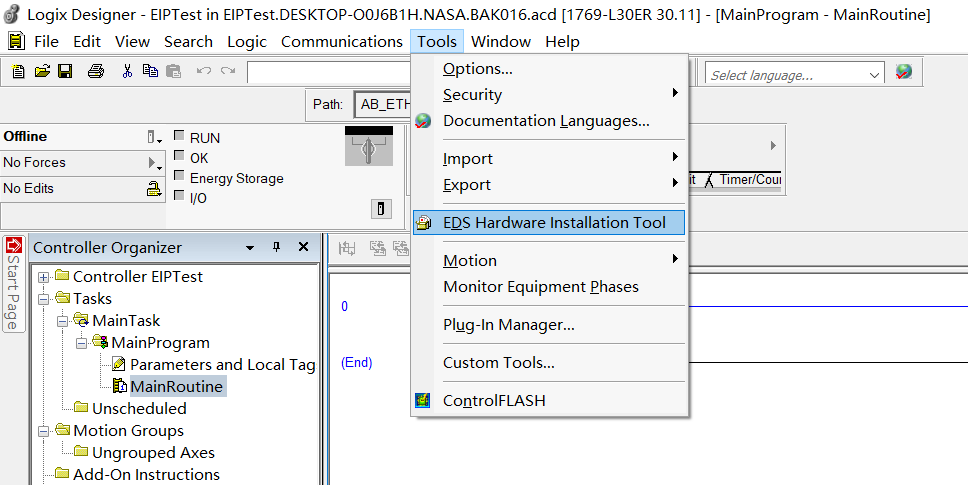
Task: Pin the Controller Organizer panel
Action: pos(277,247)
